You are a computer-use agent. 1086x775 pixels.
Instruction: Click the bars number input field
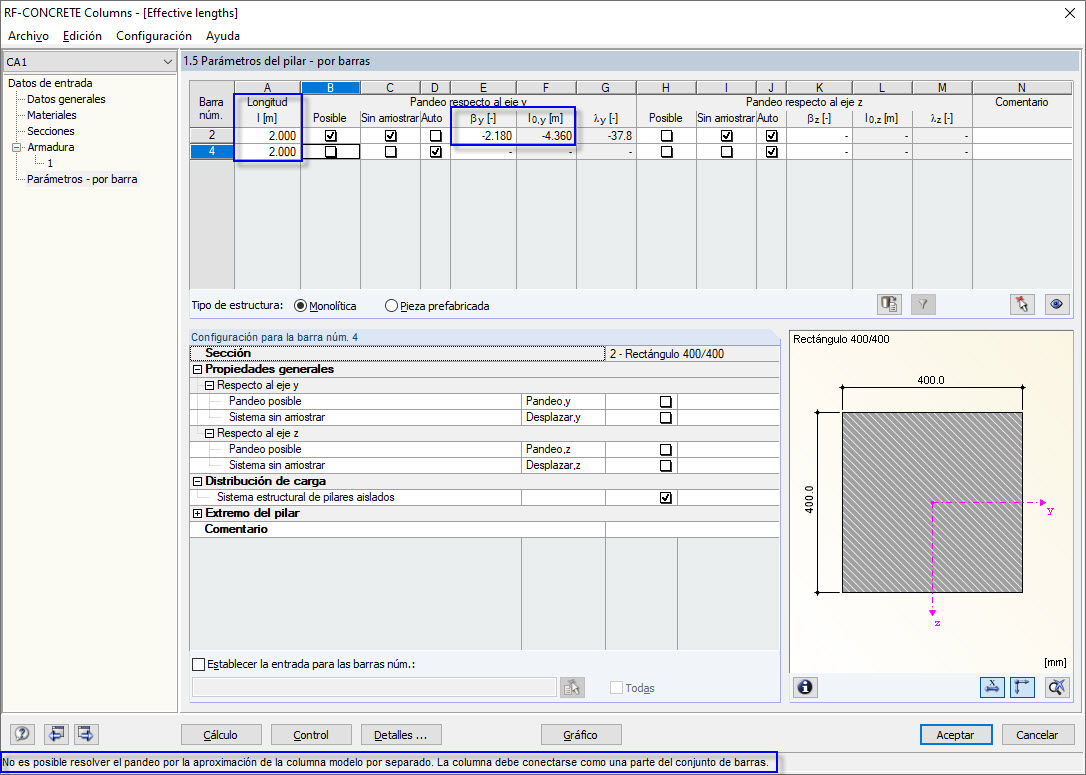click(374, 687)
